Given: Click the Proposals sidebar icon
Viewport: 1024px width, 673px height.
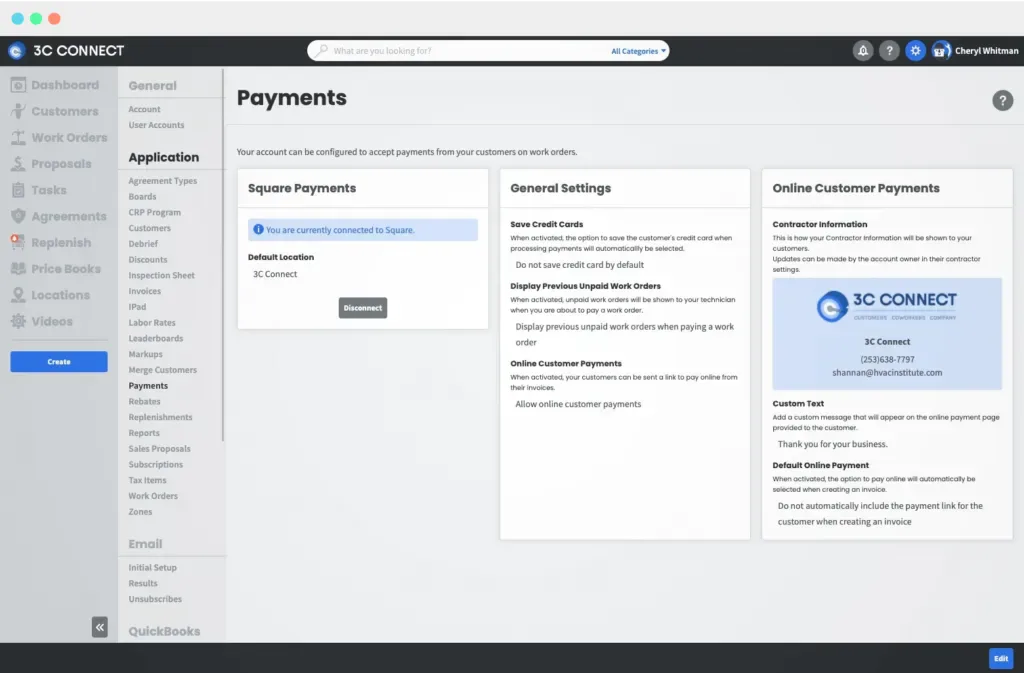Looking at the screenshot, I should pyautogui.click(x=18, y=164).
